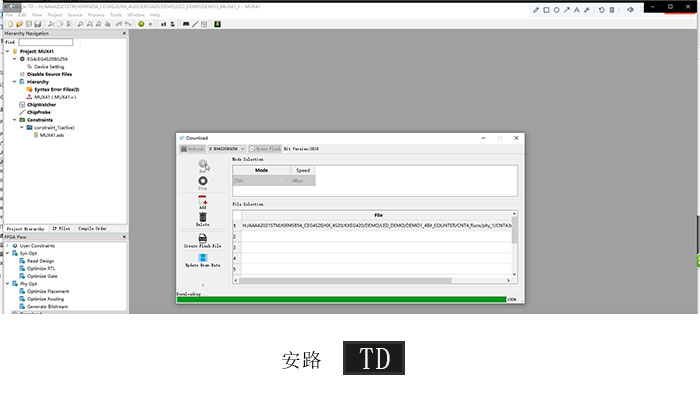Click the Add file icon
700x397 pixels.
[203, 200]
